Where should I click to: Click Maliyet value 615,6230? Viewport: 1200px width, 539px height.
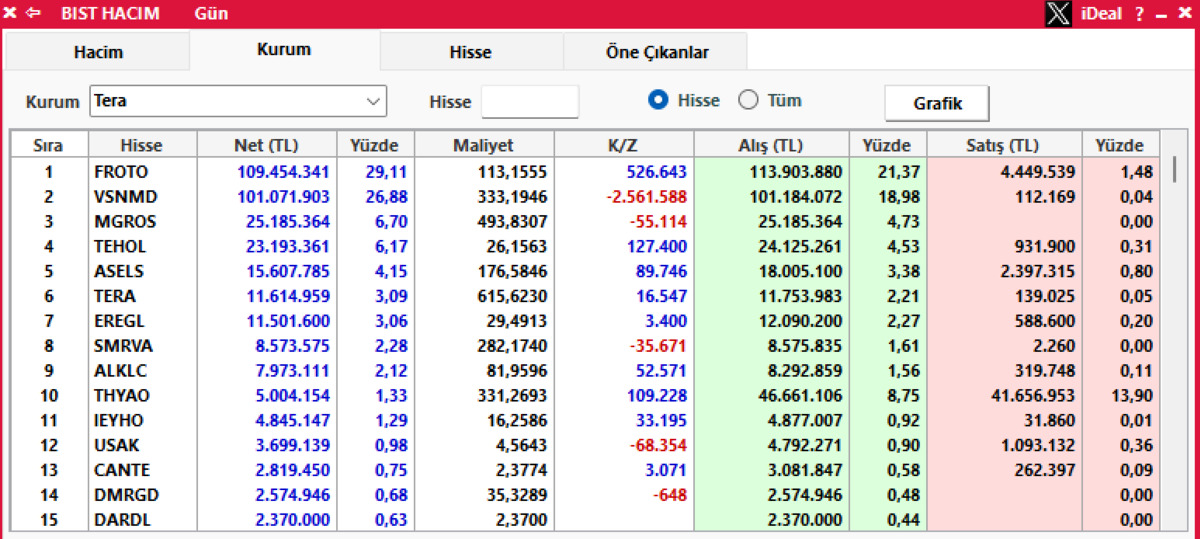click(513, 296)
